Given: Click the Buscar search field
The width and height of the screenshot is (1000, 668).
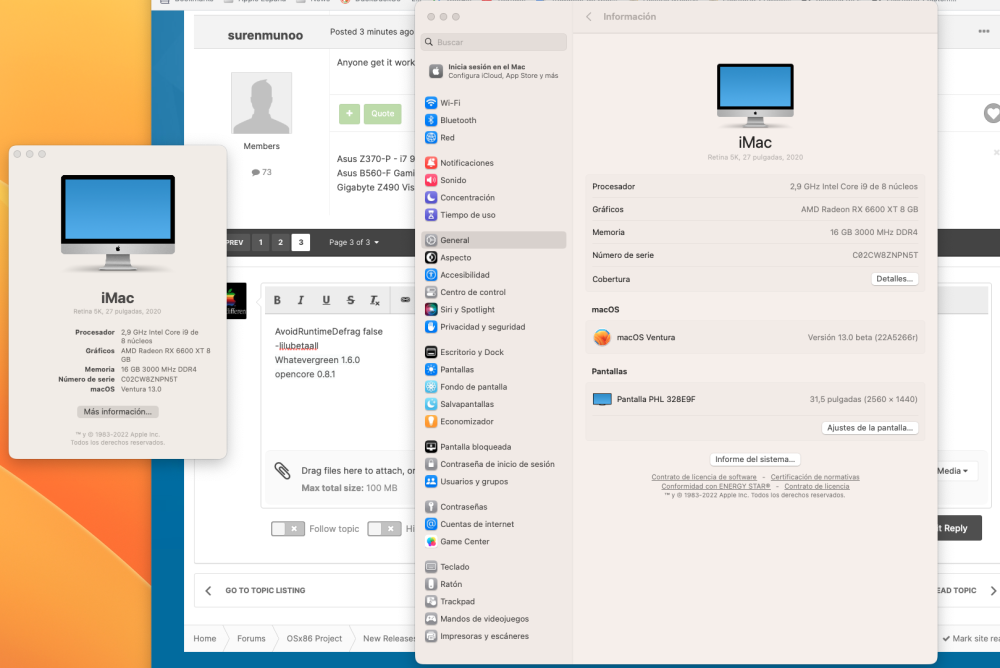Looking at the screenshot, I should click(x=494, y=42).
